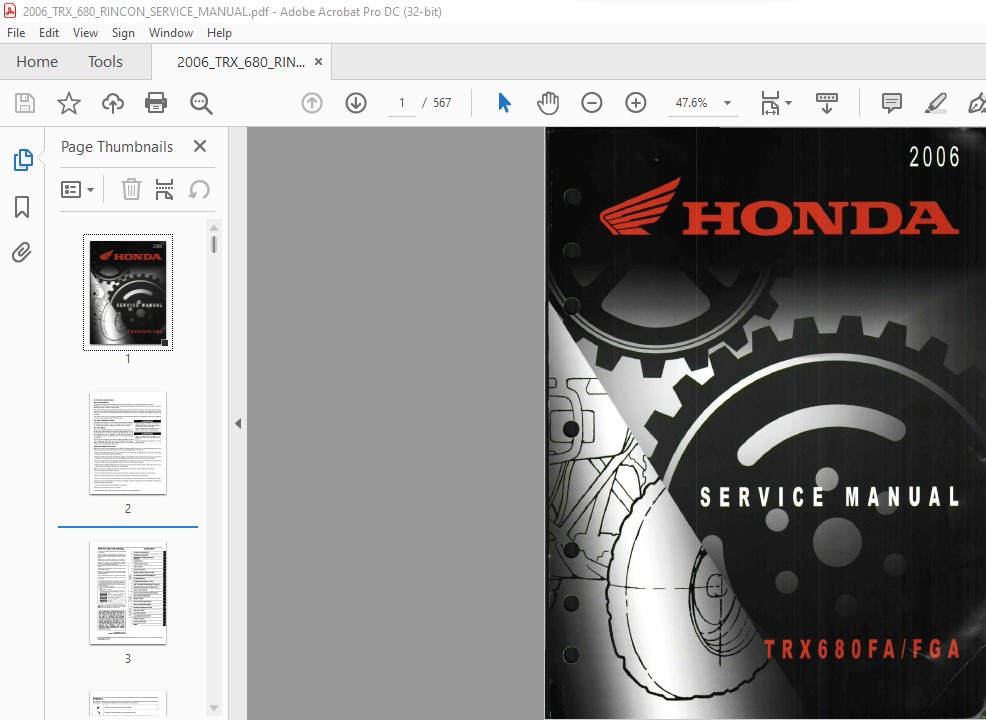Open the Window menu
Viewport: 986px width, 720px height.
pos(170,33)
